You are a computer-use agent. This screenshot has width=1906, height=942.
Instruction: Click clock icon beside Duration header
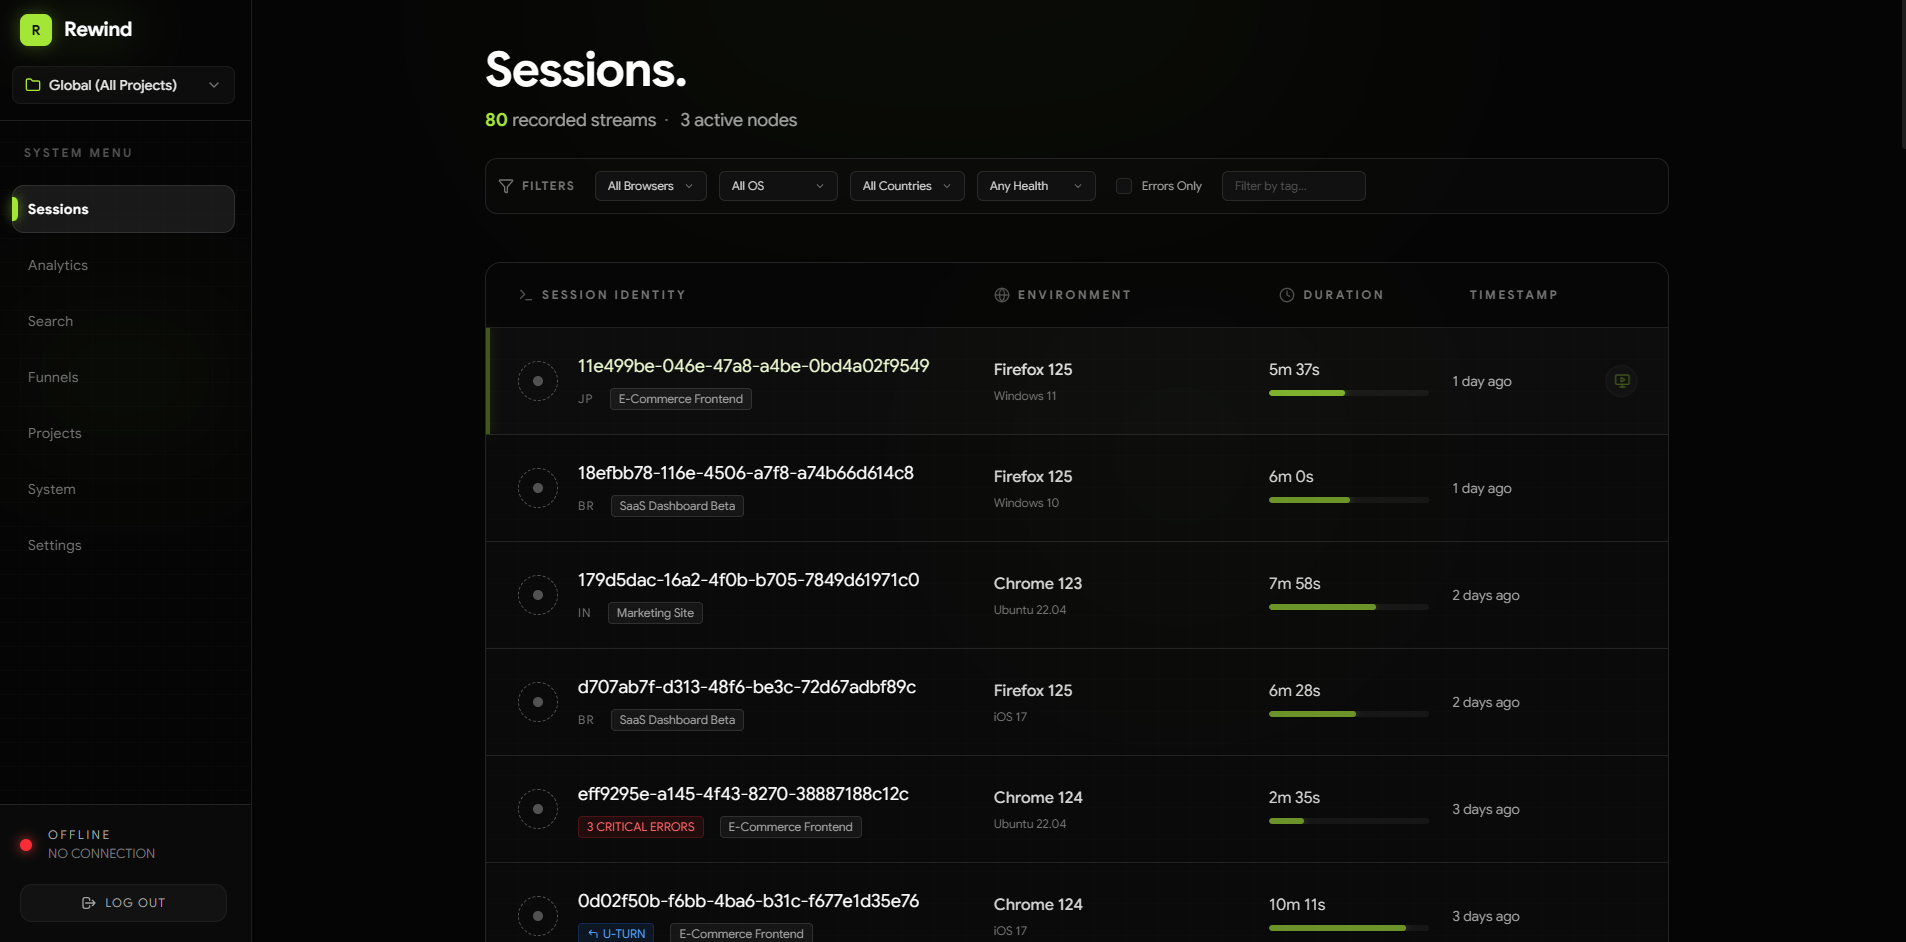1287,295
